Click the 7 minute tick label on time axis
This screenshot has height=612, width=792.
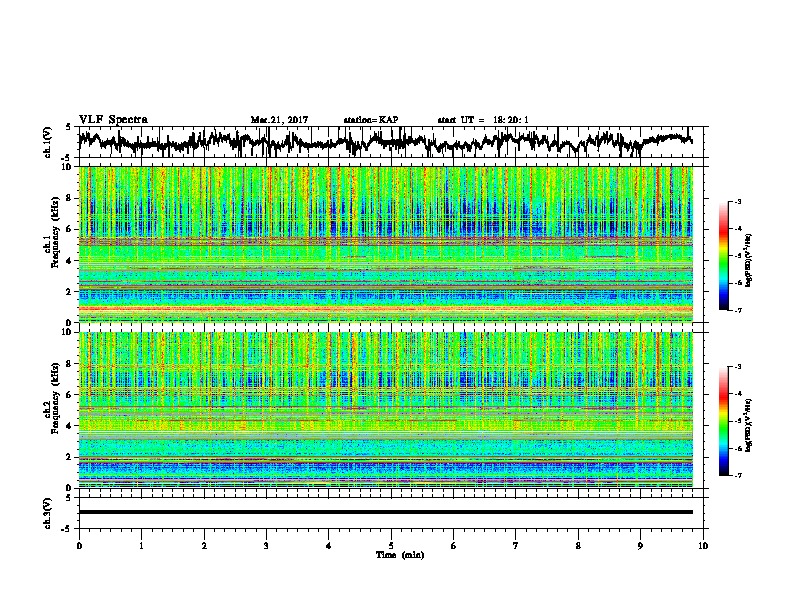[516, 546]
